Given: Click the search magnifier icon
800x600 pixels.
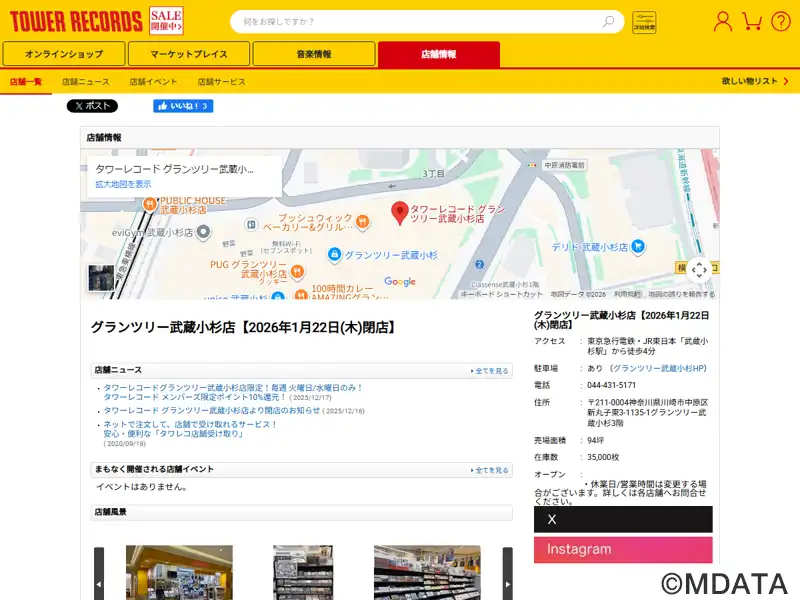Looking at the screenshot, I should point(608,22).
